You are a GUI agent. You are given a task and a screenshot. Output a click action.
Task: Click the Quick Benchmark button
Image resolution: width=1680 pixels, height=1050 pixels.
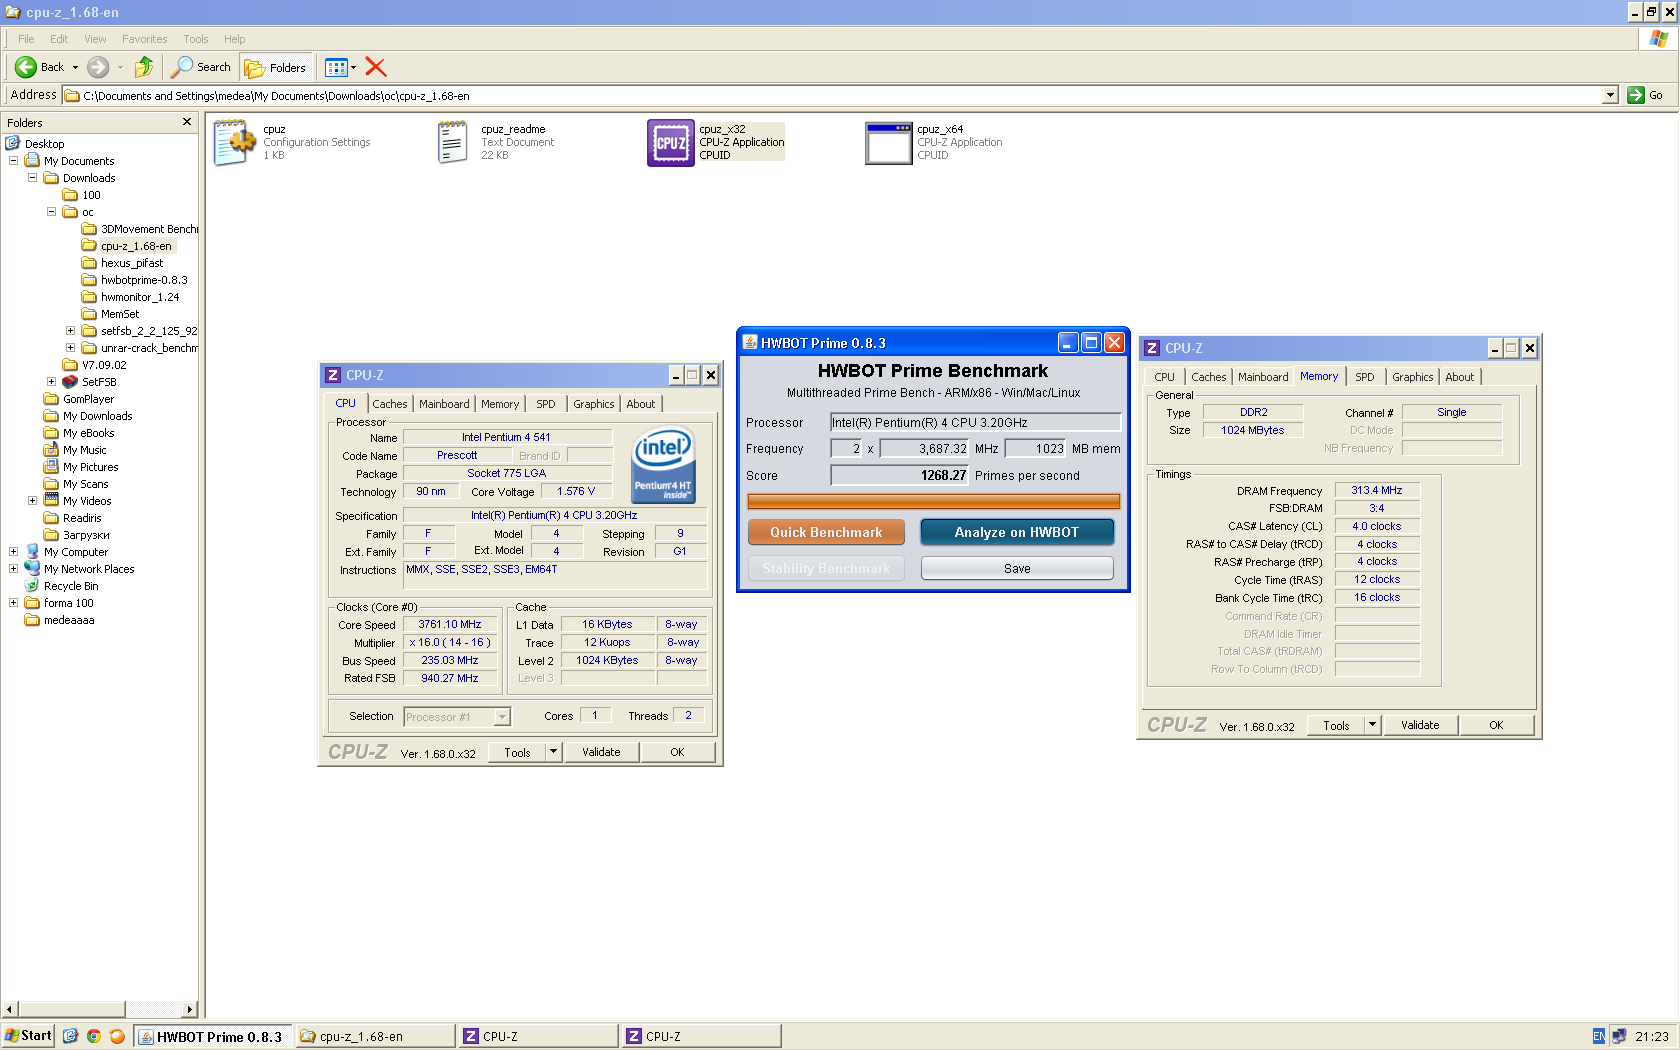[826, 532]
